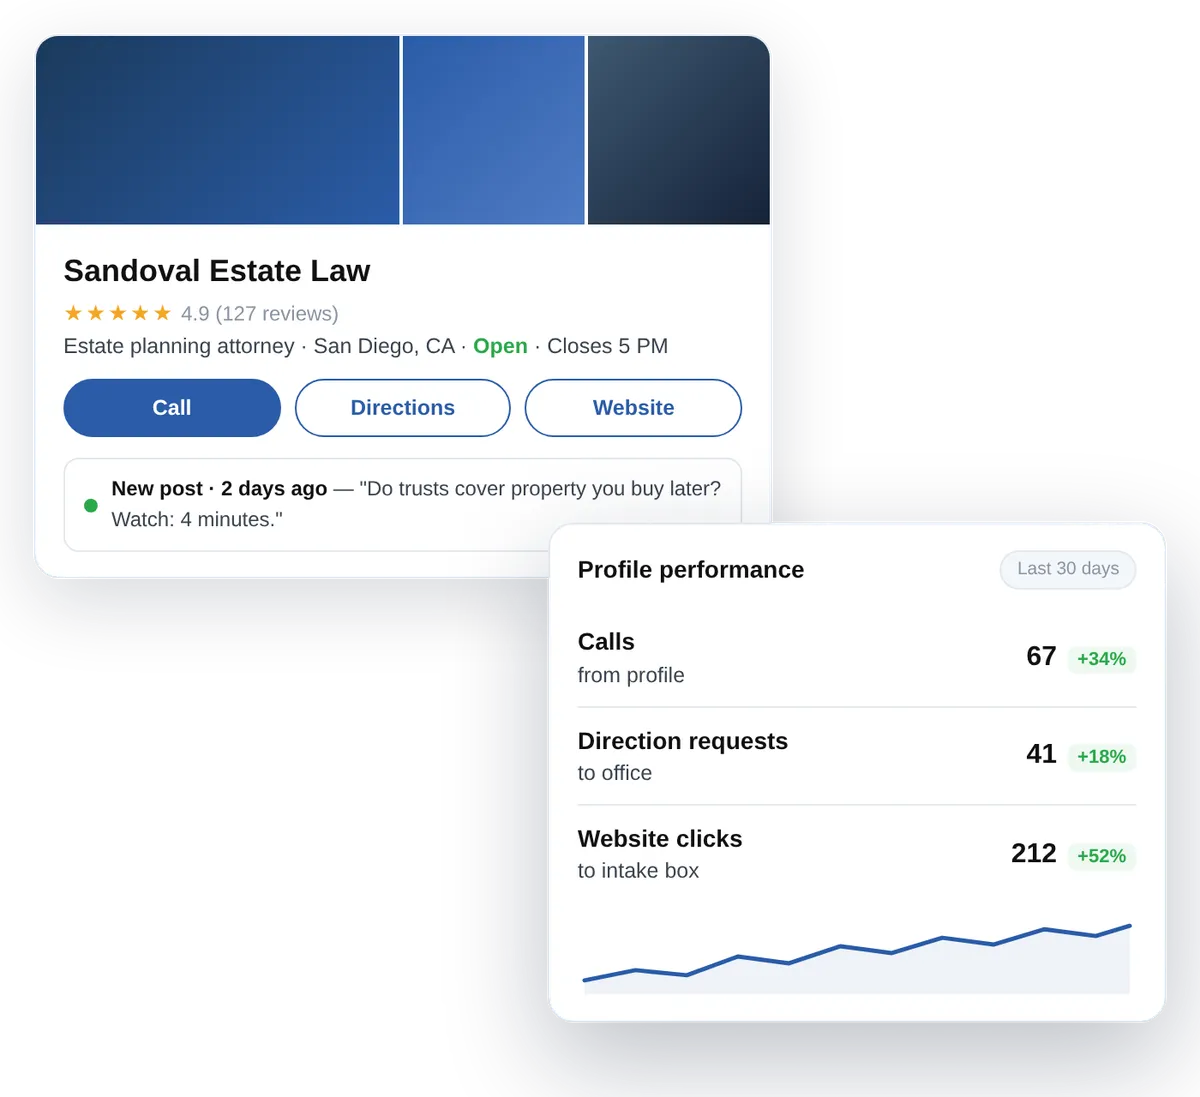Image resolution: width=1200 pixels, height=1097 pixels.
Task: Click the +34% calls badge
Action: pos(1102,659)
